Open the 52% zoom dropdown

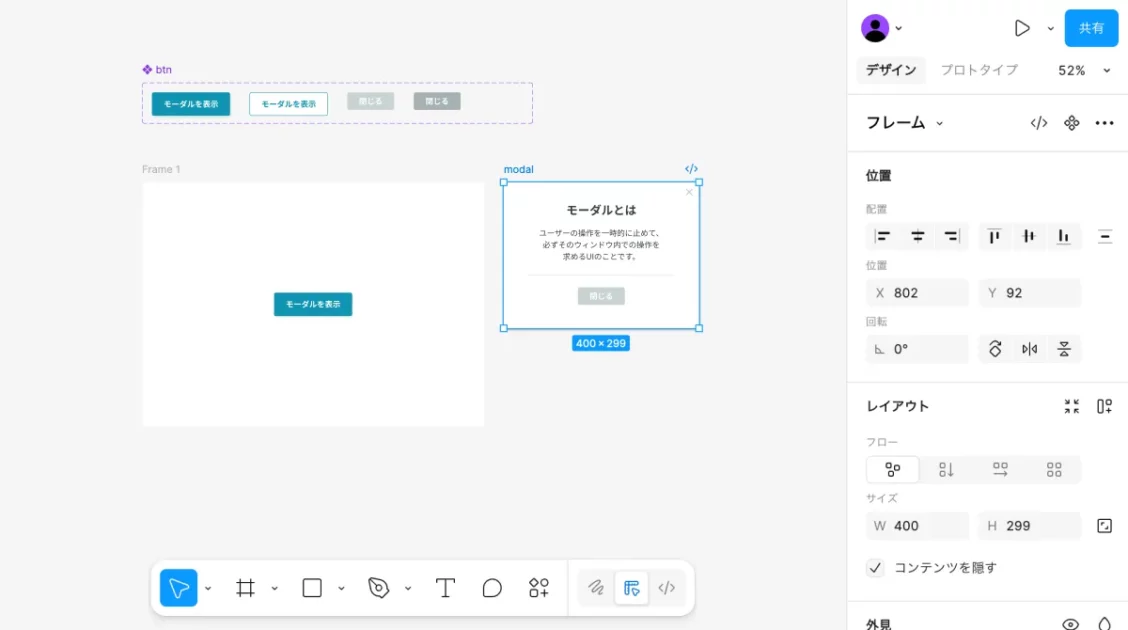tap(1085, 70)
